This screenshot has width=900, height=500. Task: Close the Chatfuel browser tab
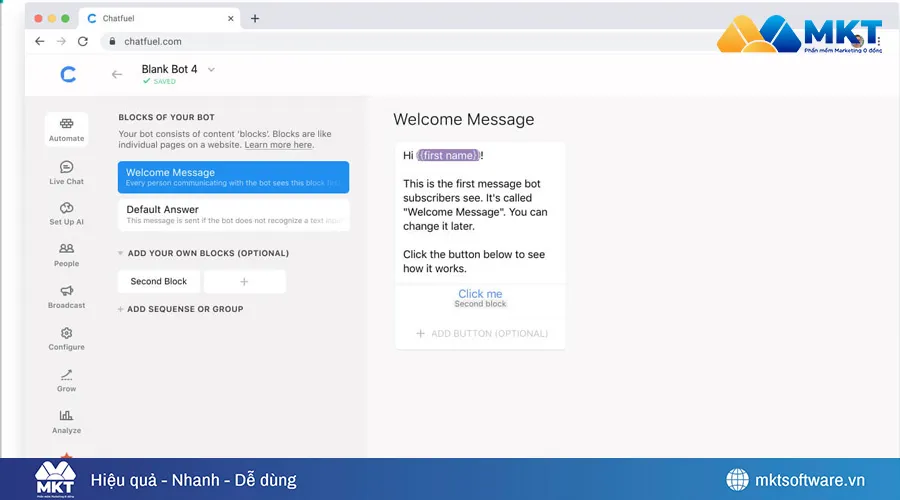(x=231, y=18)
